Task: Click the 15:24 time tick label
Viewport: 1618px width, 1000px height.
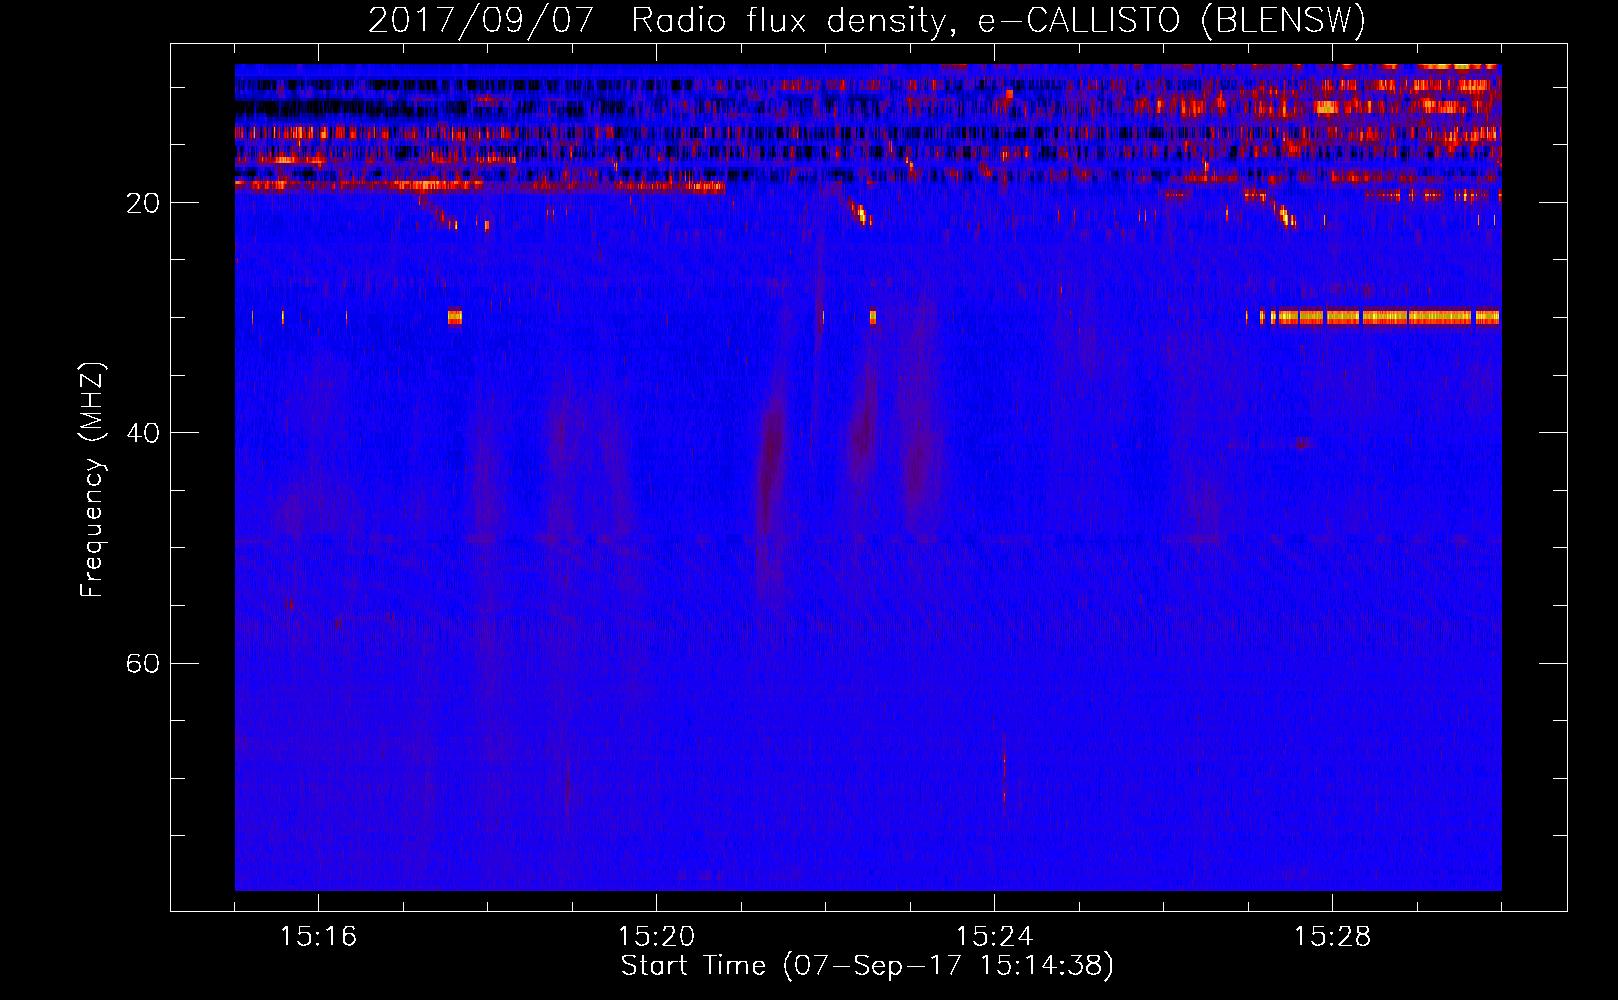Action: pyautogui.click(x=994, y=937)
